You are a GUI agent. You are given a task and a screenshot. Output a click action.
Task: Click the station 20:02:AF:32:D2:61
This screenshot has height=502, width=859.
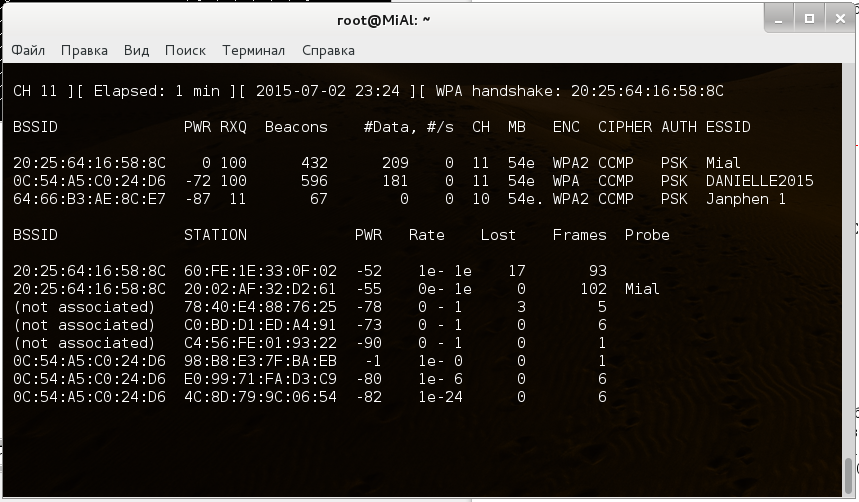[260, 289]
